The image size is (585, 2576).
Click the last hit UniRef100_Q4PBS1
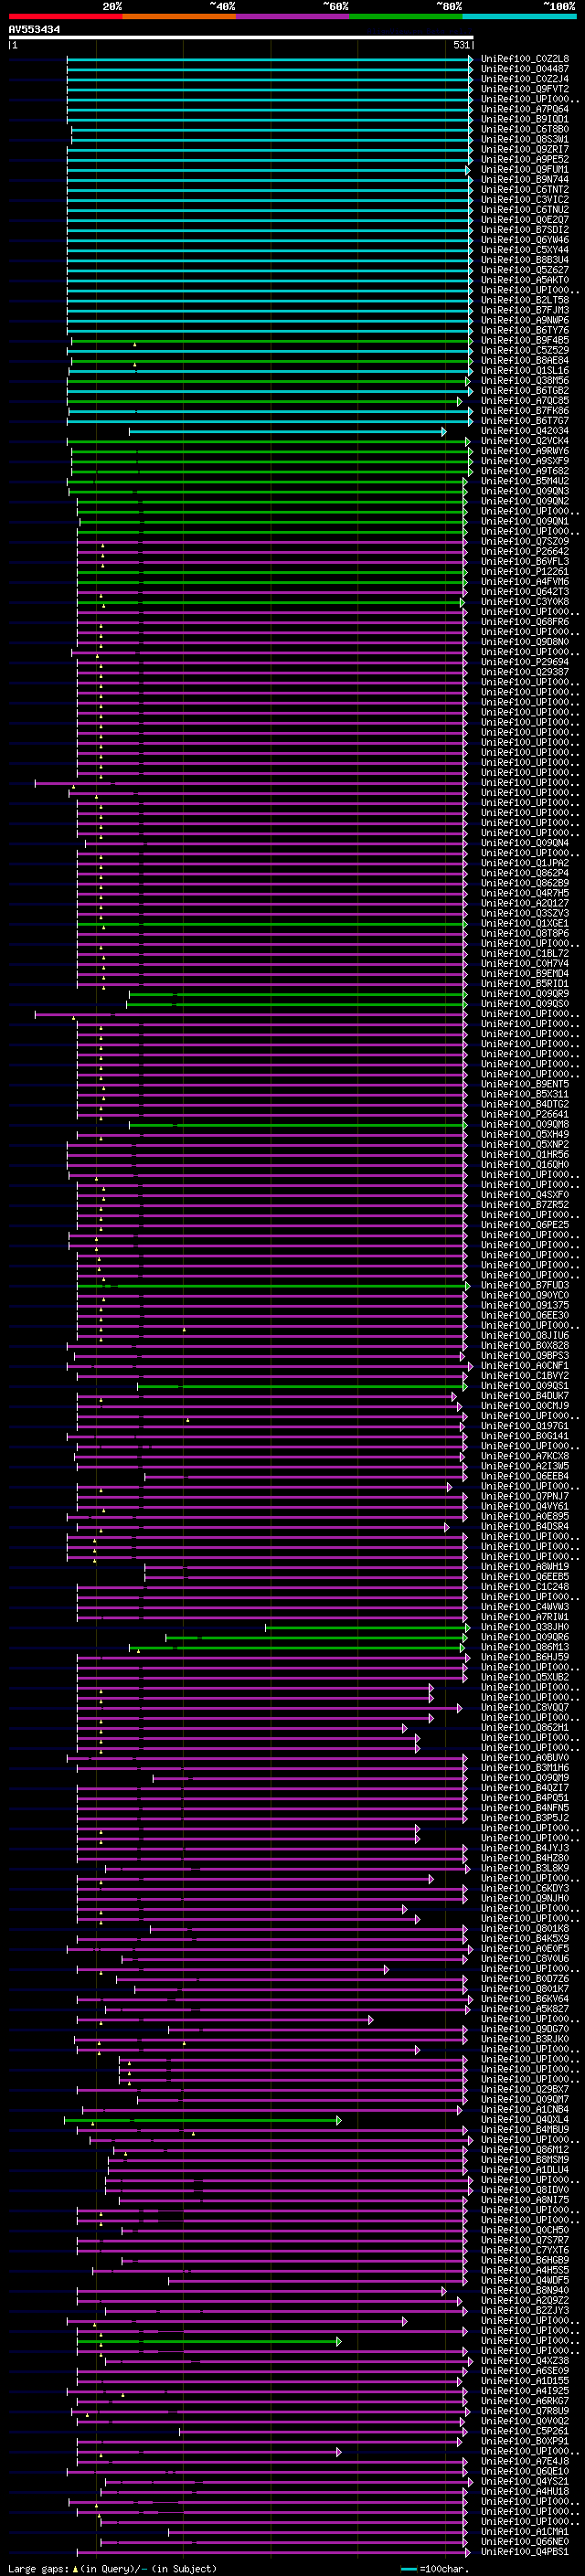(x=525, y=2551)
